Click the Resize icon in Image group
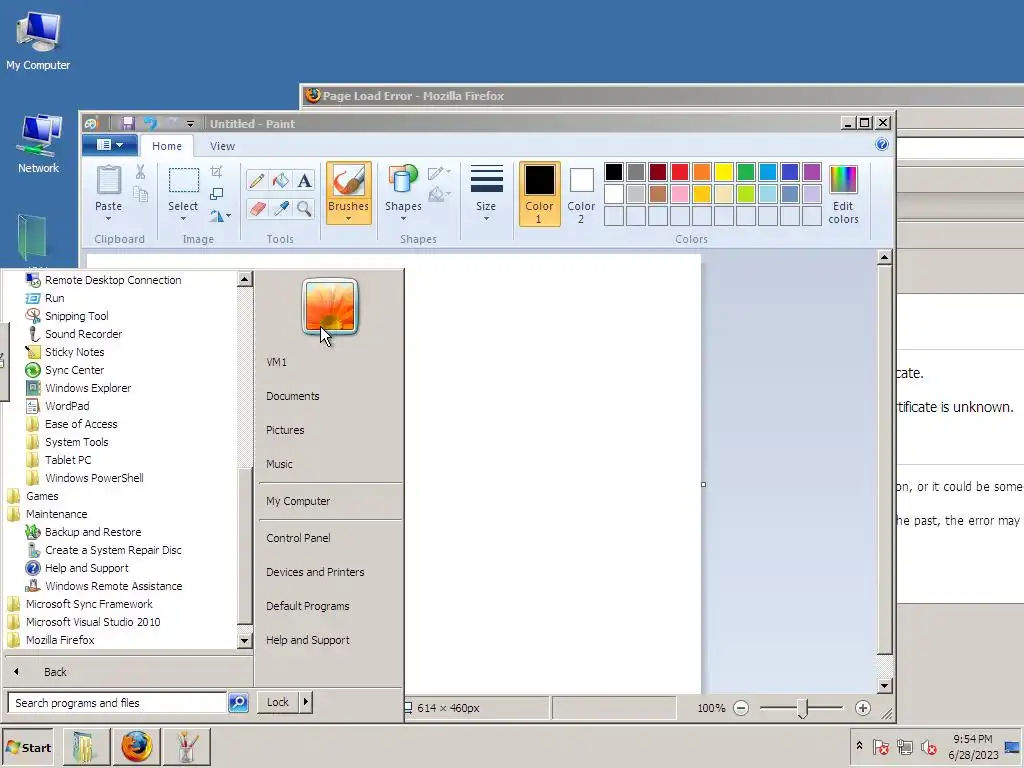 click(217, 194)
